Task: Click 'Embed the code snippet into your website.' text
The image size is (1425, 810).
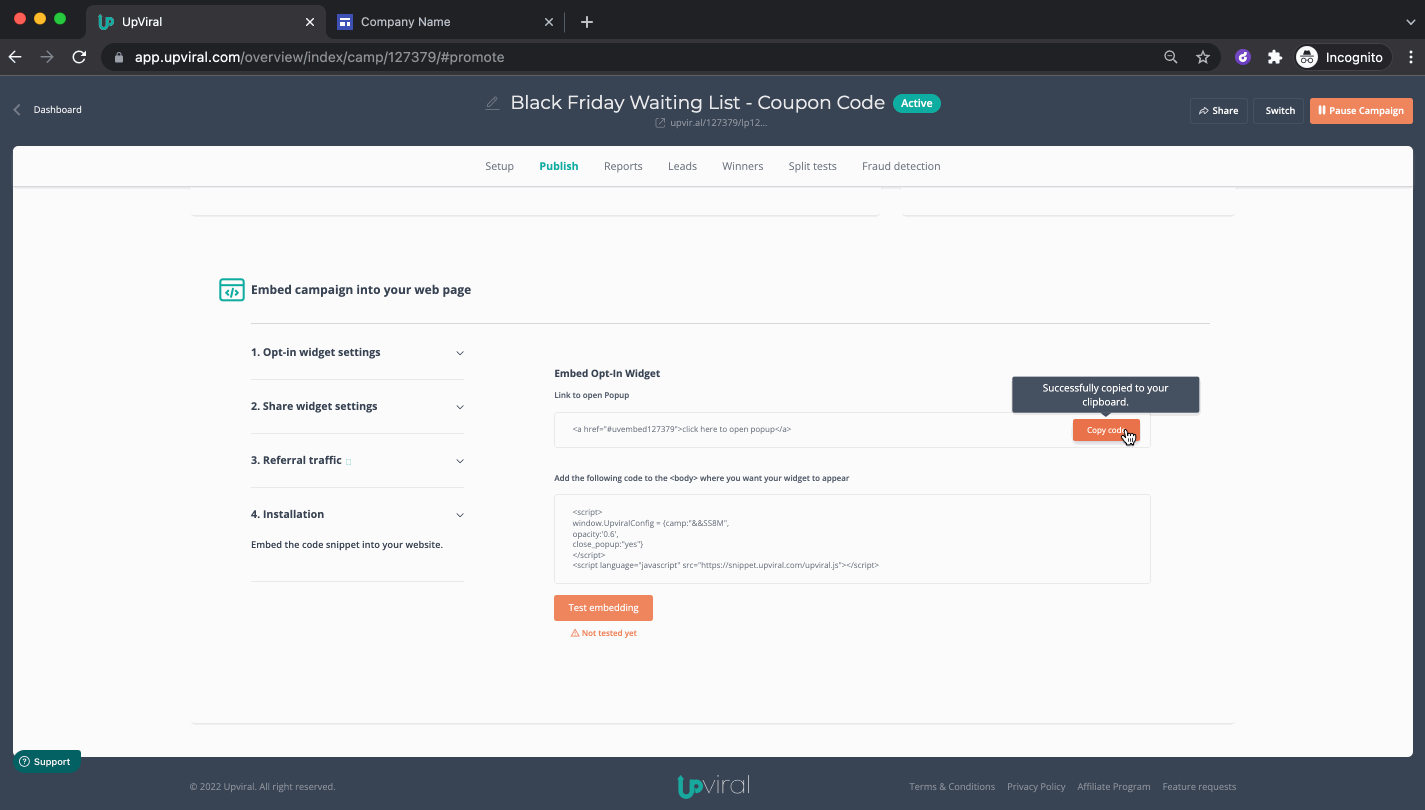Action: point(346,545)
